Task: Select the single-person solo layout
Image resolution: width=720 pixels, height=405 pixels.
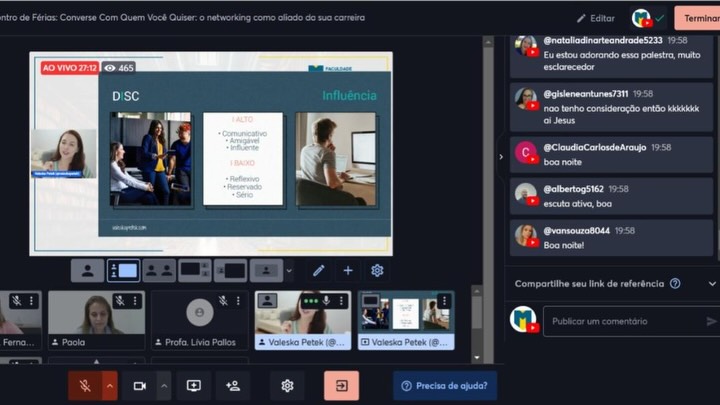Action: click(88, 270)
